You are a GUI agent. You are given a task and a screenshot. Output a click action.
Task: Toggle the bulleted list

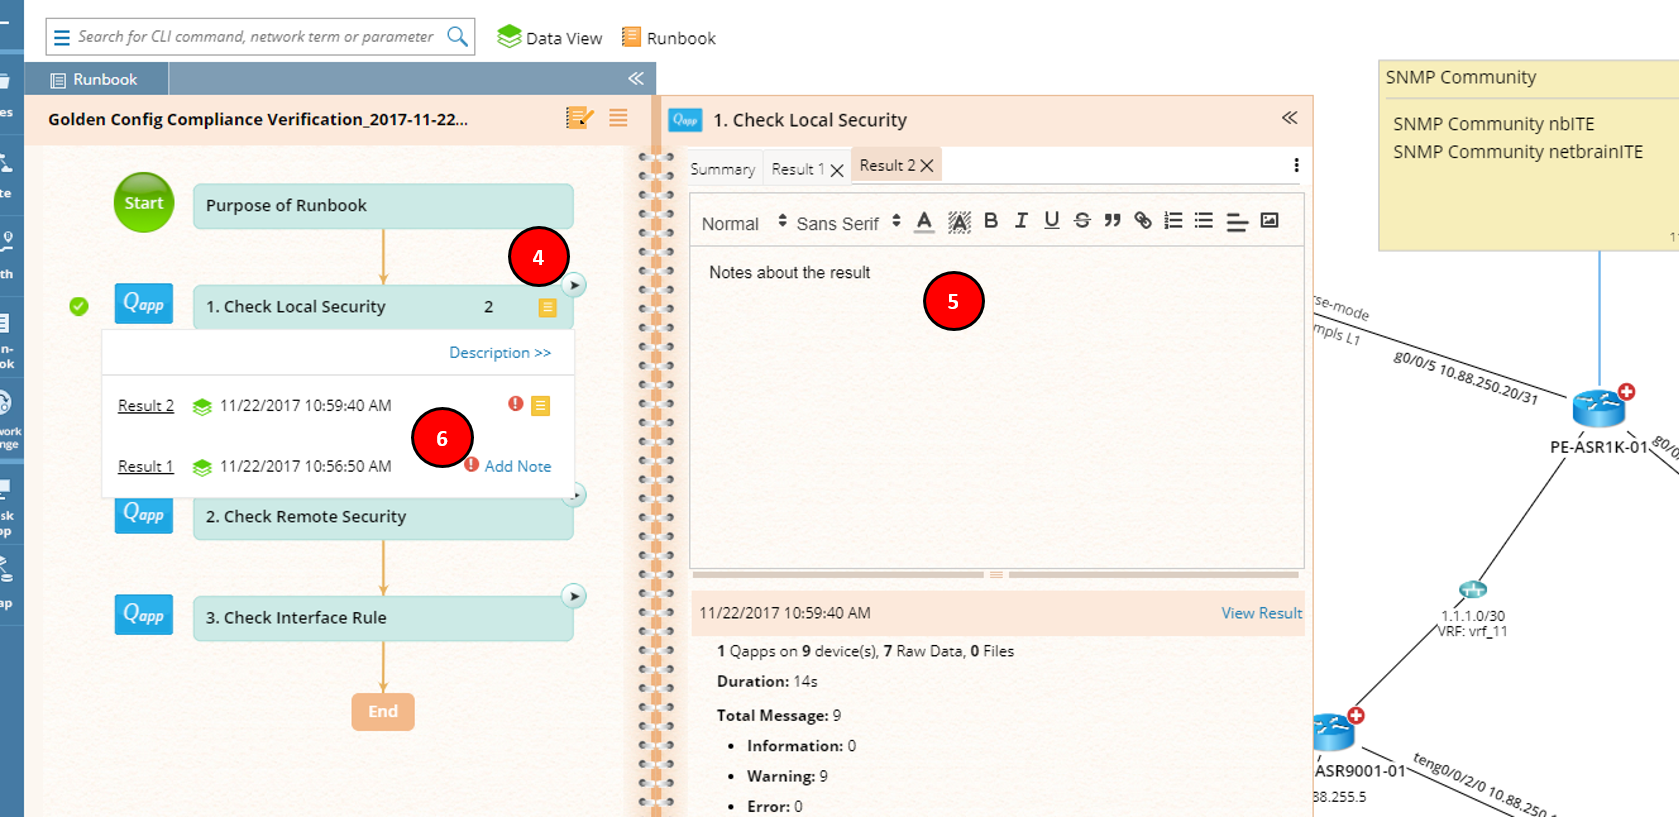point(1204,221)
